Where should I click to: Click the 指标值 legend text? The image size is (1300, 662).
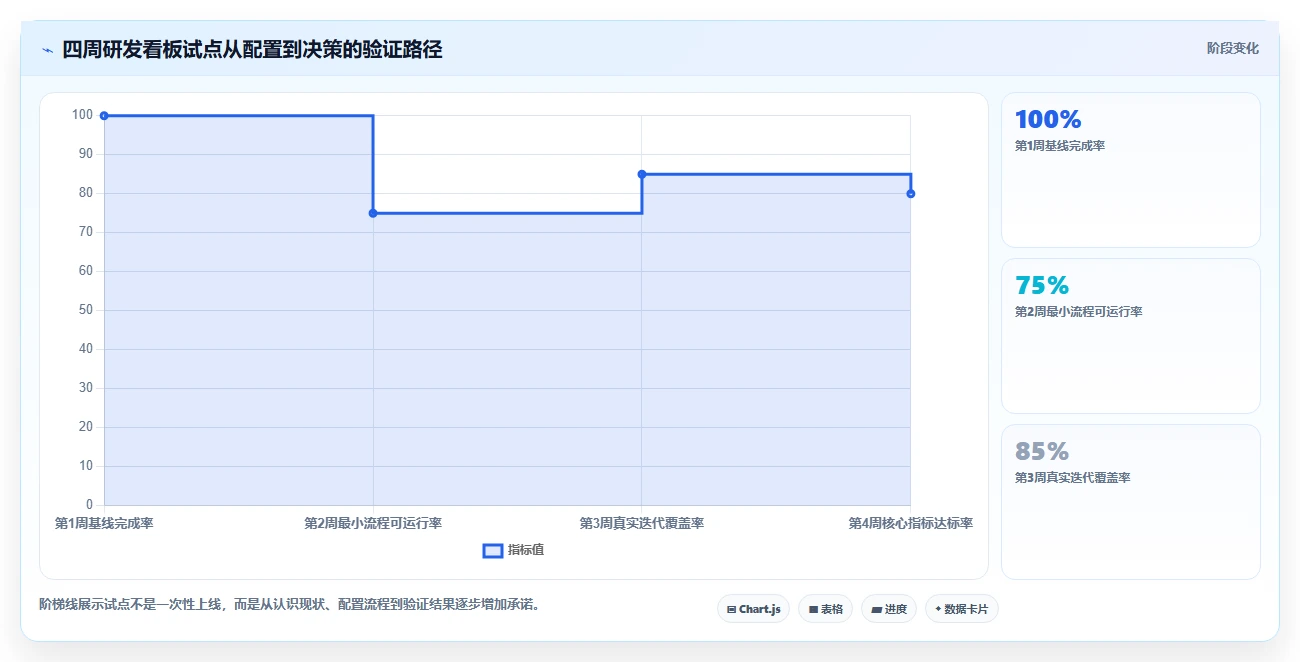[x=526, y=550]
